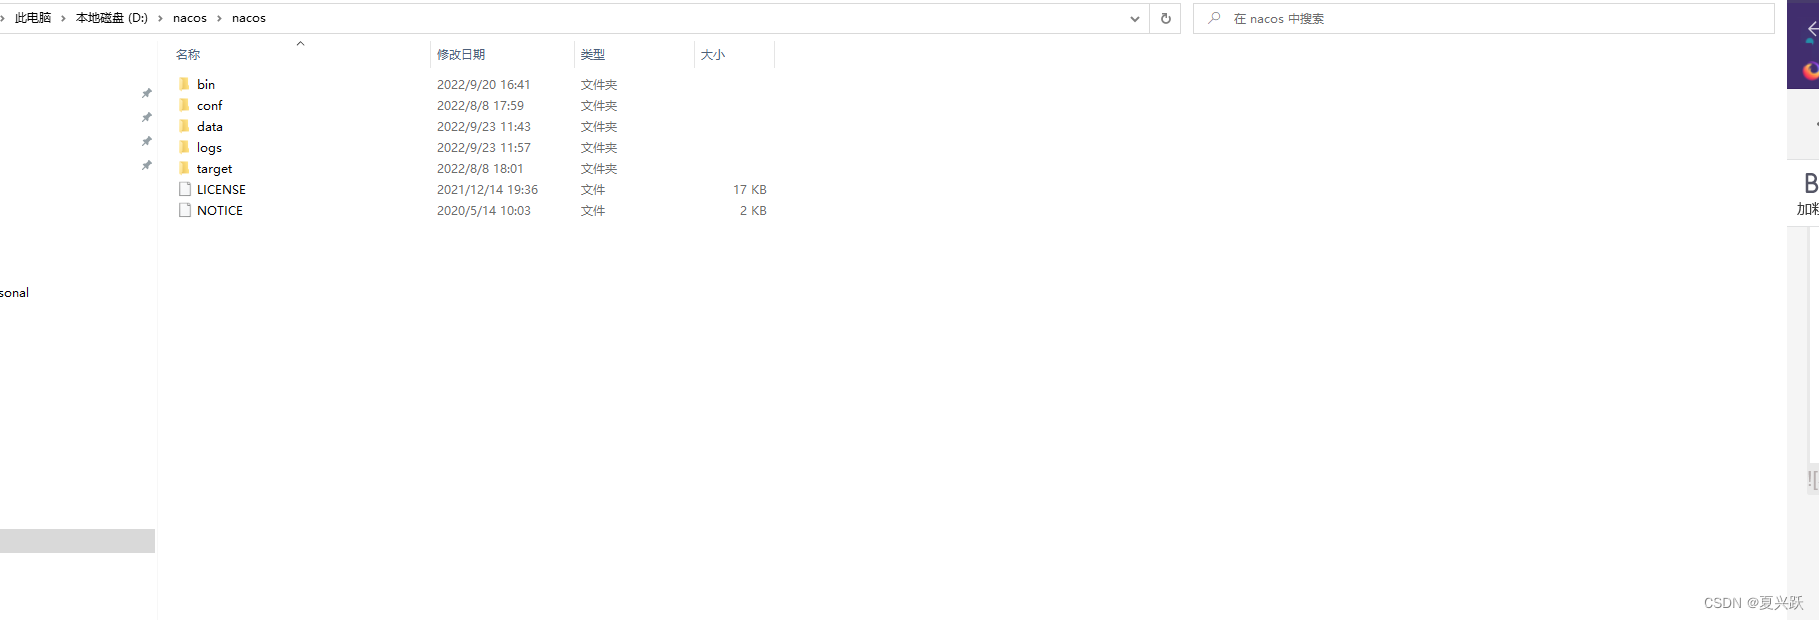Screen dimensions: 1819x620
Task: Select the bin folder icon
Action: [184, 84]
